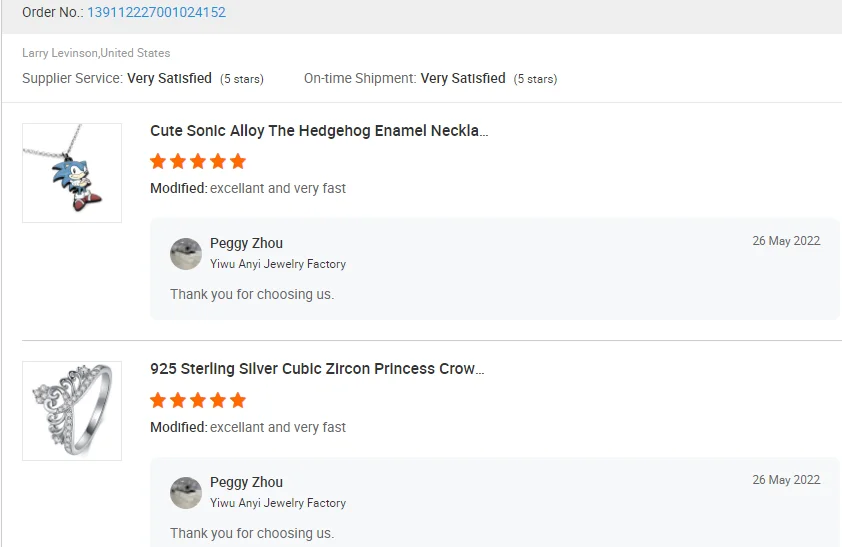
Task: Select Peggy Zhou's name under the Sonic necklace review
Action: [246, 243]
